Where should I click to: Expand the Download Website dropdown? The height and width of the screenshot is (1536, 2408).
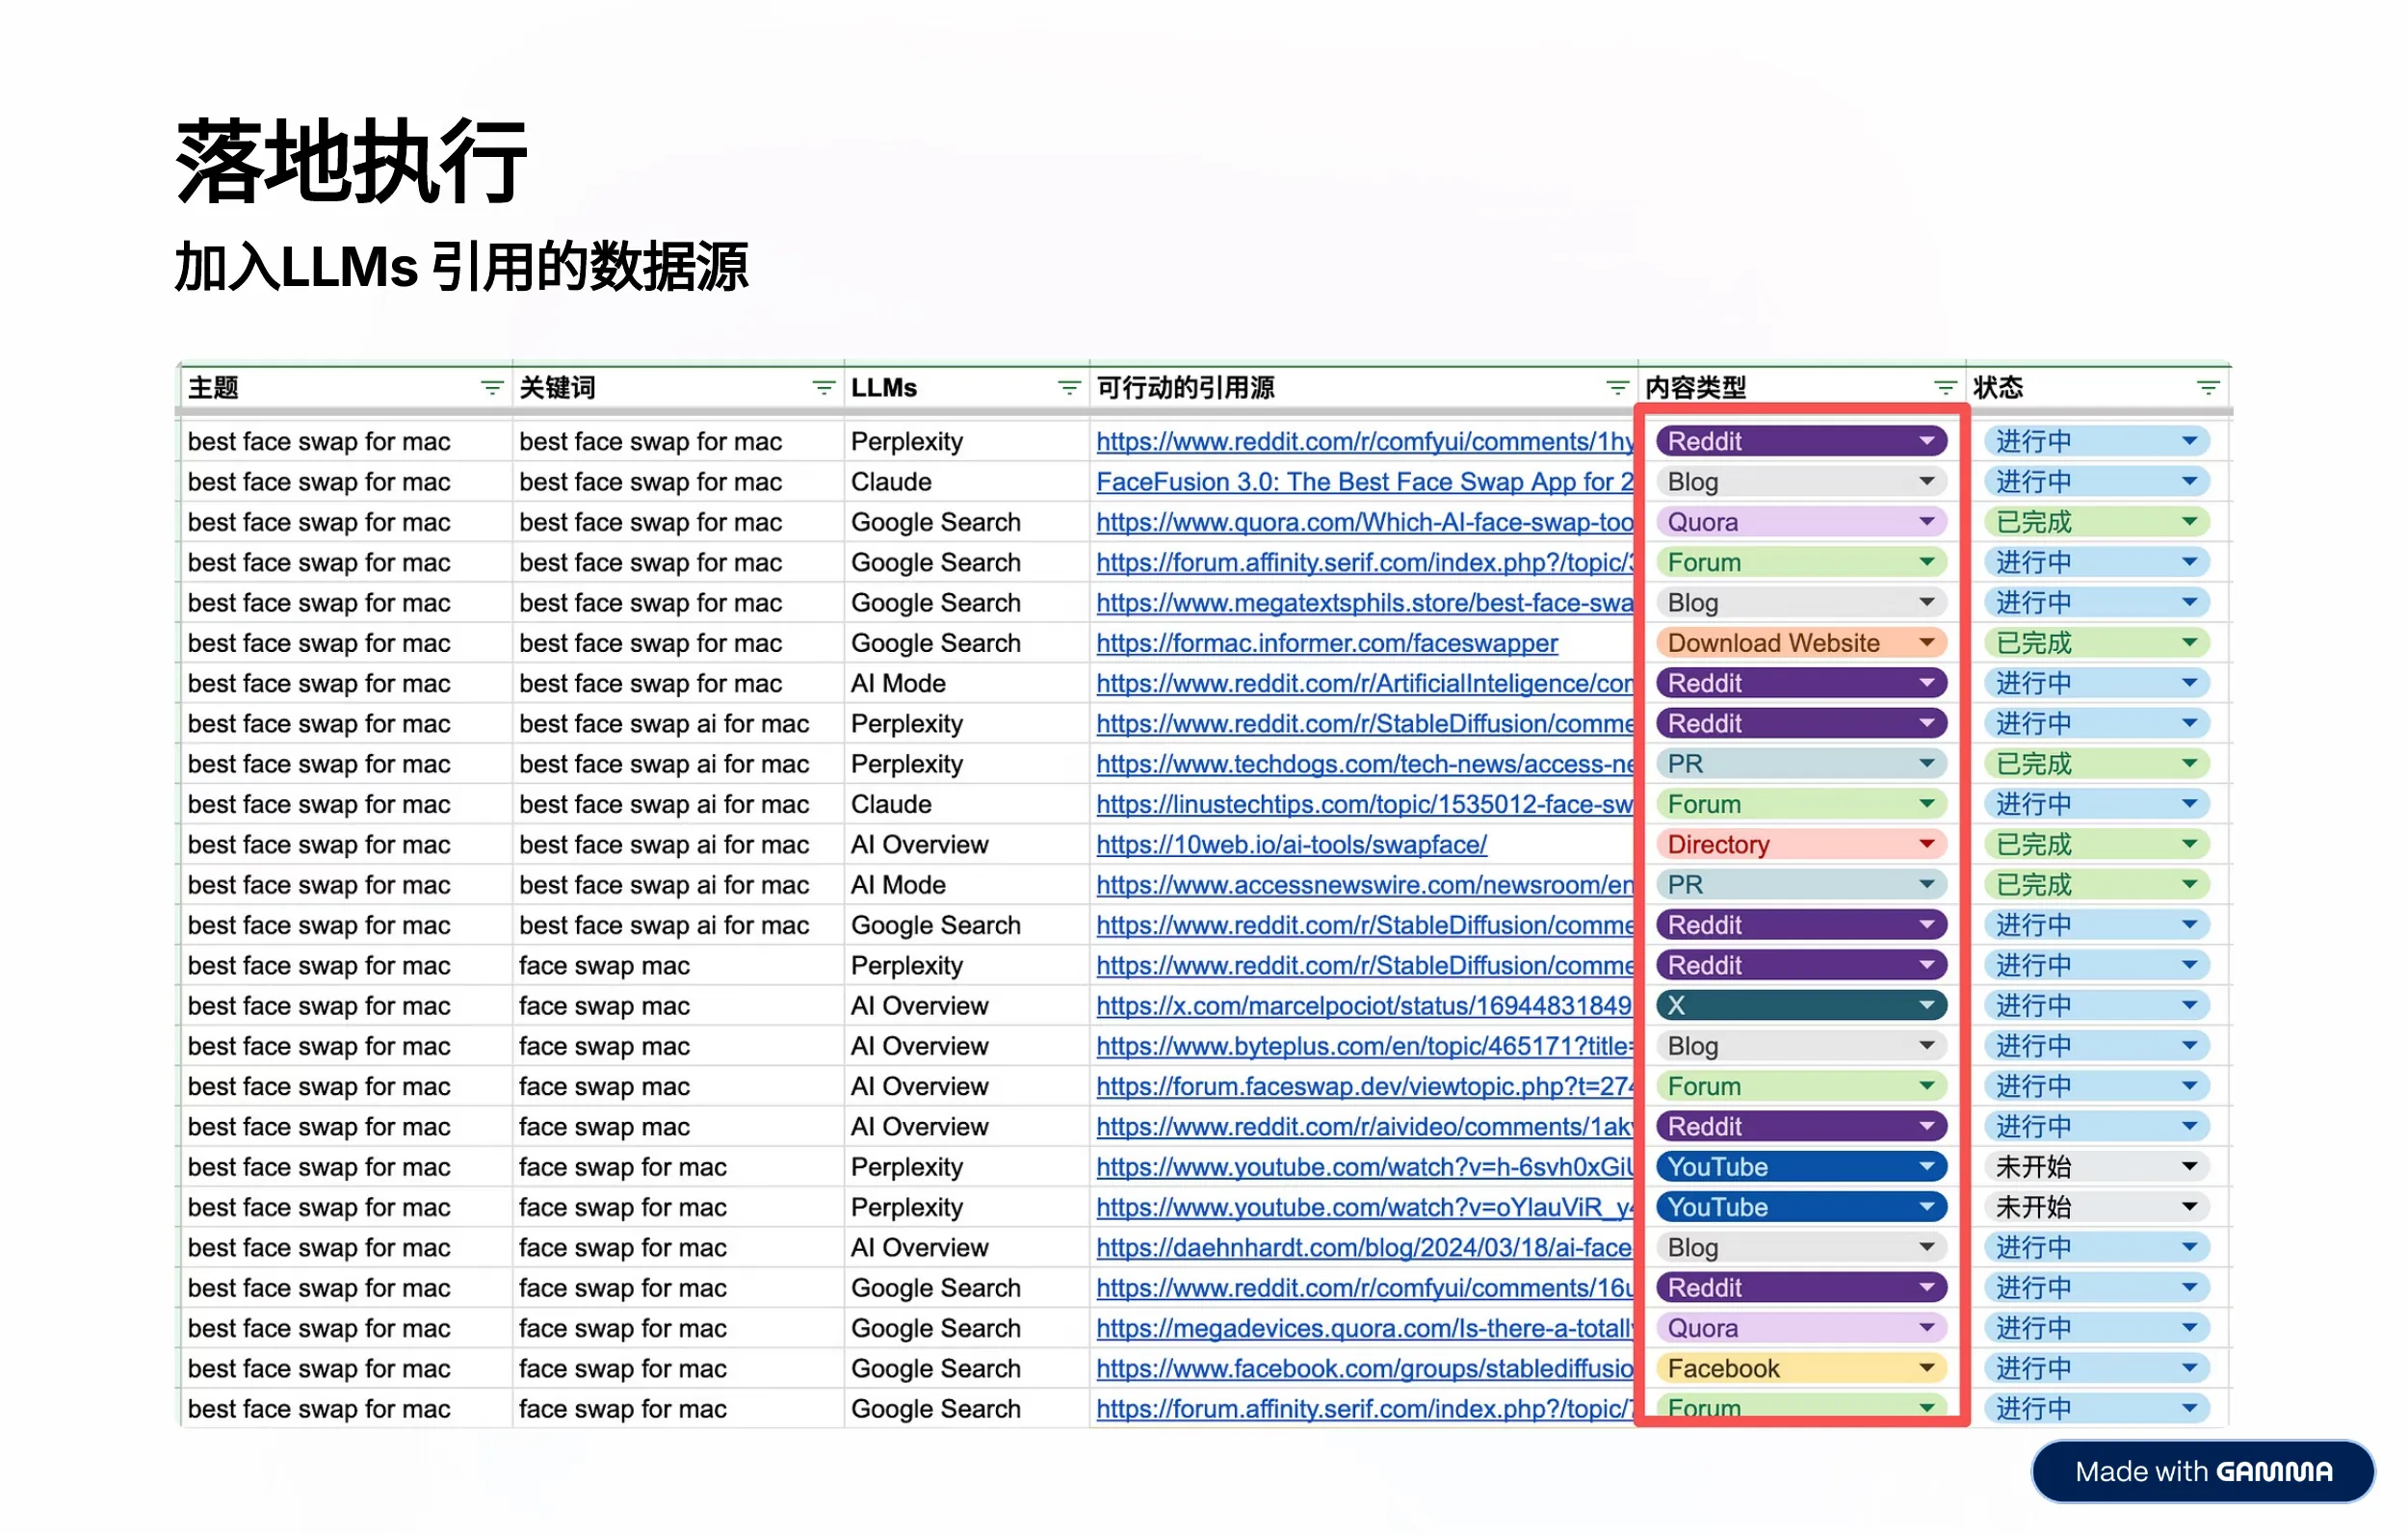1928,642
